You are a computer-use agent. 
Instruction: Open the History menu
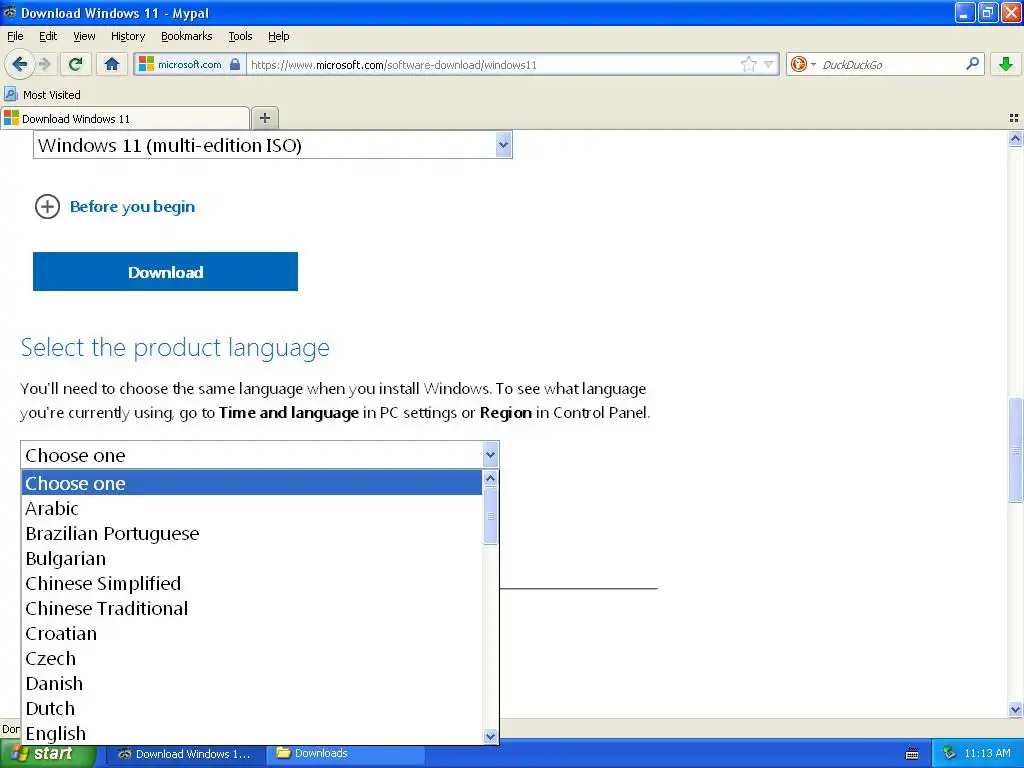click(127, 36)
